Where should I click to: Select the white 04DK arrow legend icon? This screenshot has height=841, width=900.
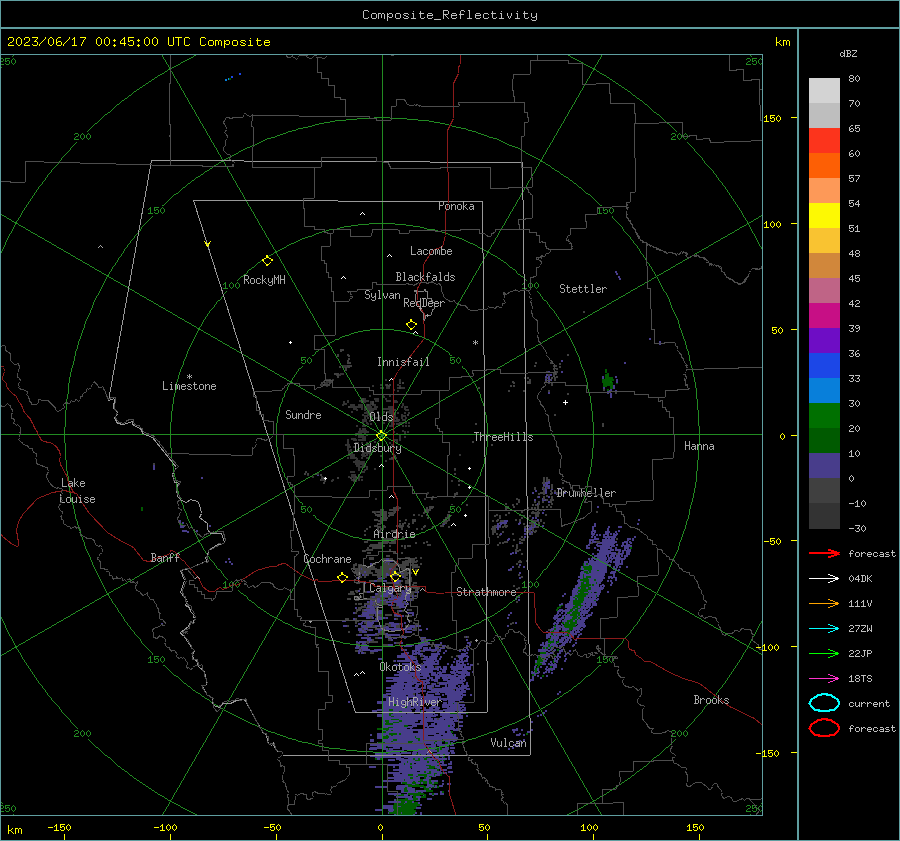pyautogui.click(x=824, y=578)
